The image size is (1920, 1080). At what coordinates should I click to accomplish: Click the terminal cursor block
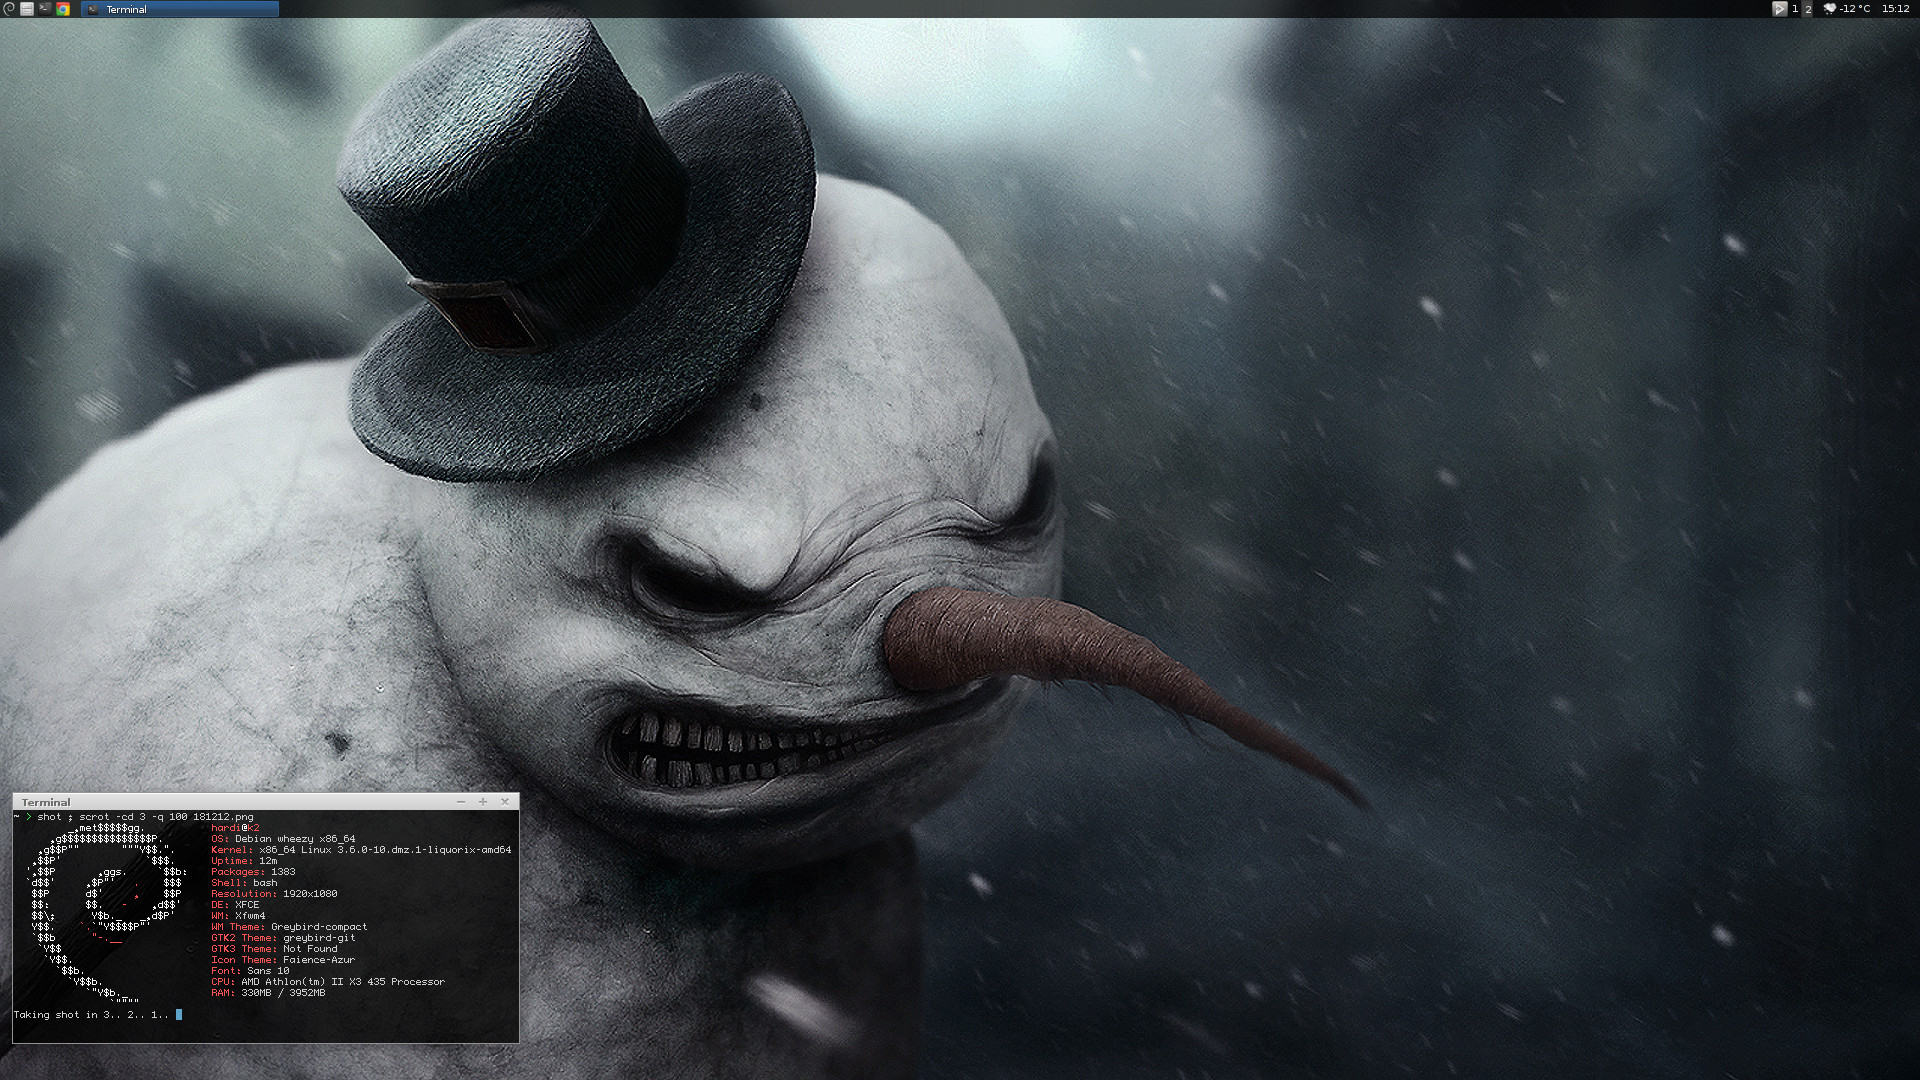[x=179, y=1015]
